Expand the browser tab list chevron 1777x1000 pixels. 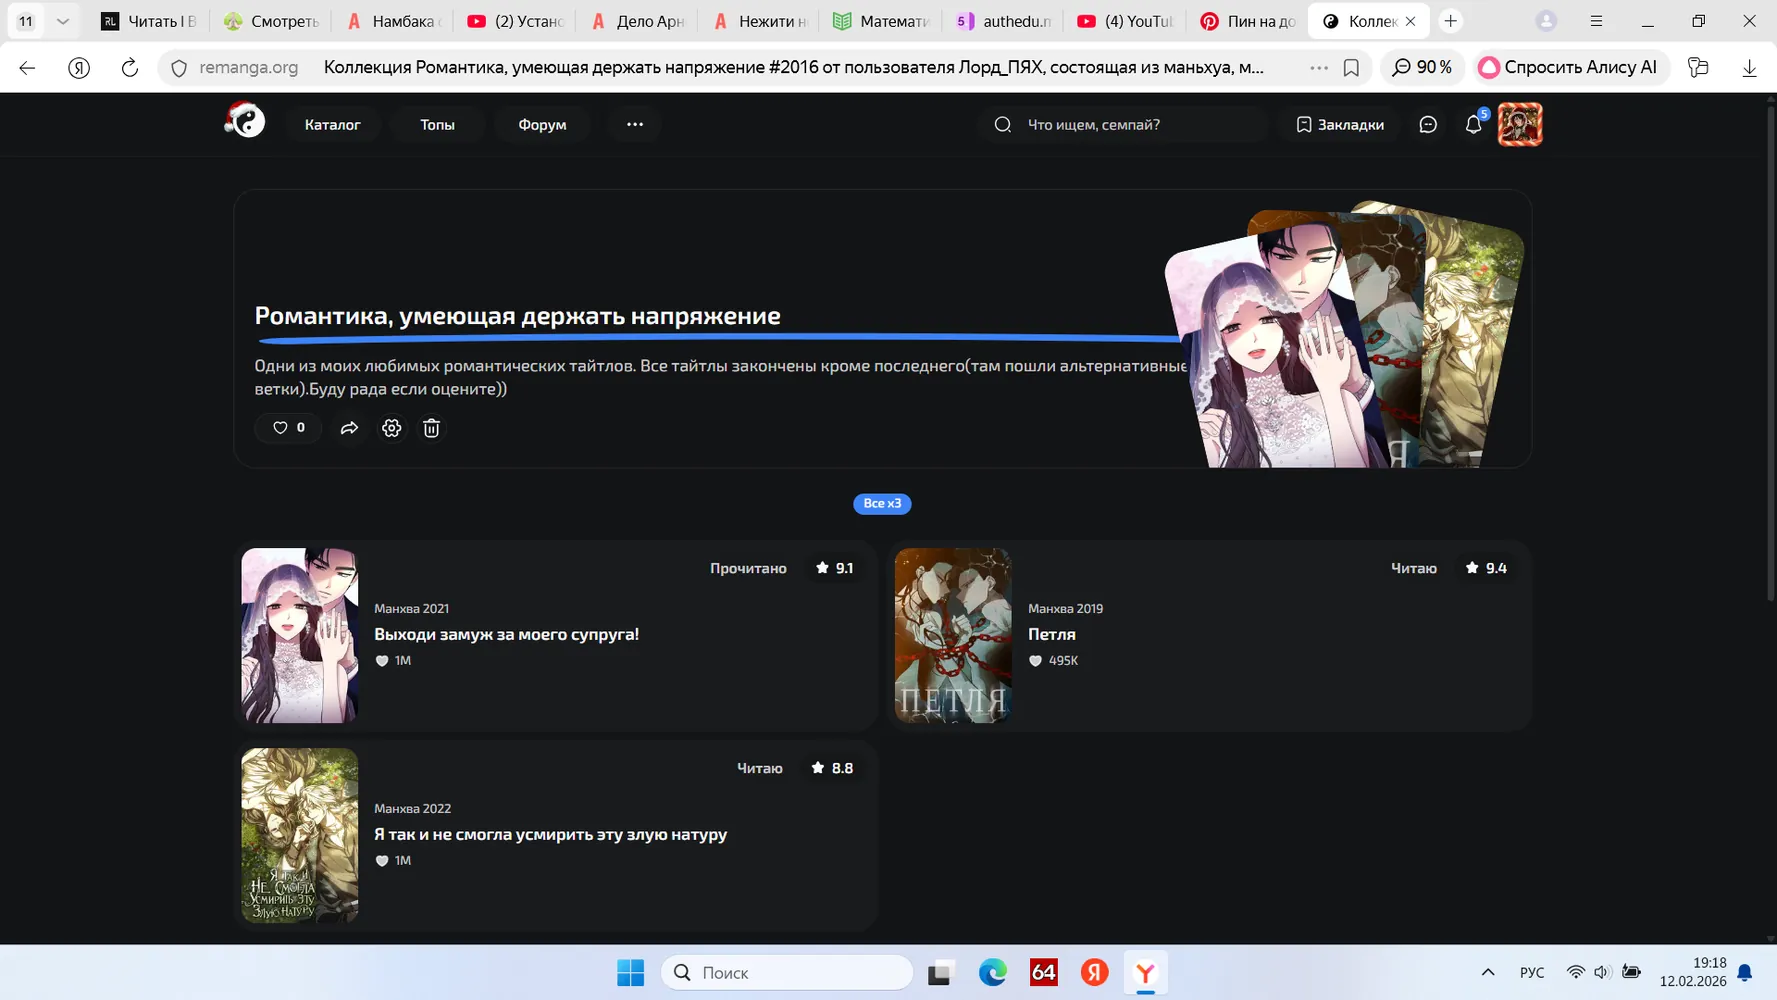[x=62, y=21]
